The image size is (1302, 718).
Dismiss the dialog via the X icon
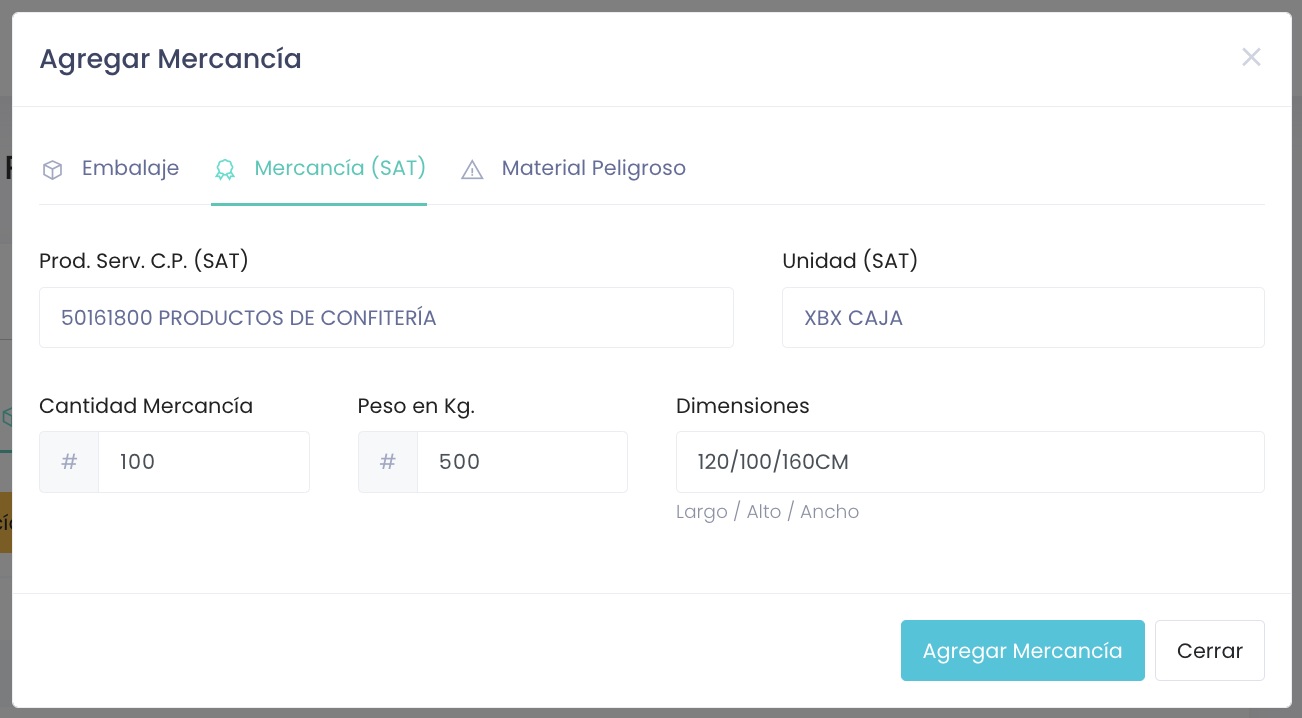(1251, 57)
